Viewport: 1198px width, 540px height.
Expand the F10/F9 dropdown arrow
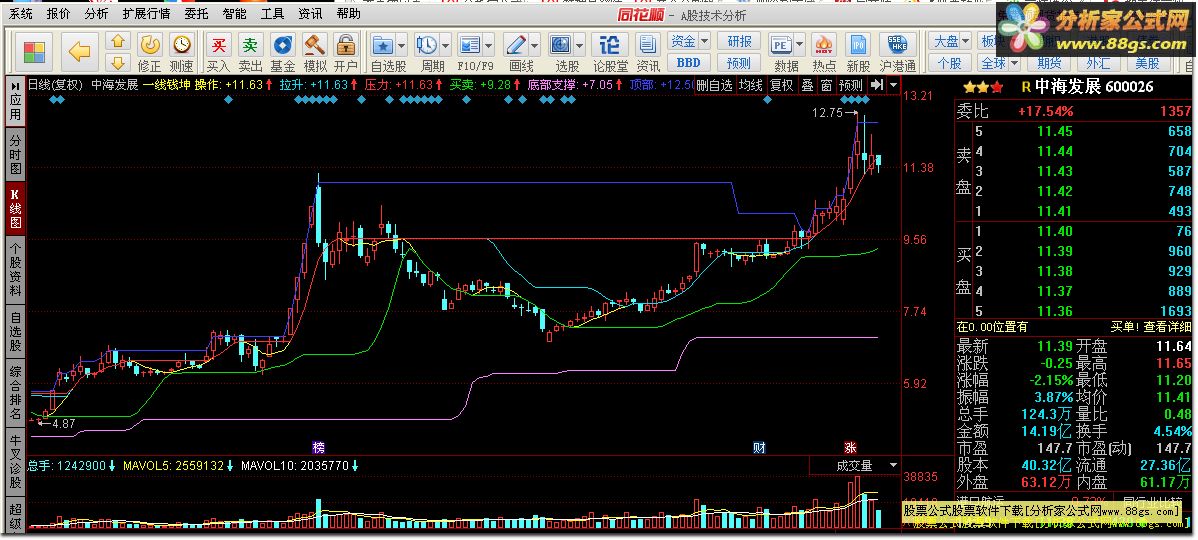pos(489,44)
